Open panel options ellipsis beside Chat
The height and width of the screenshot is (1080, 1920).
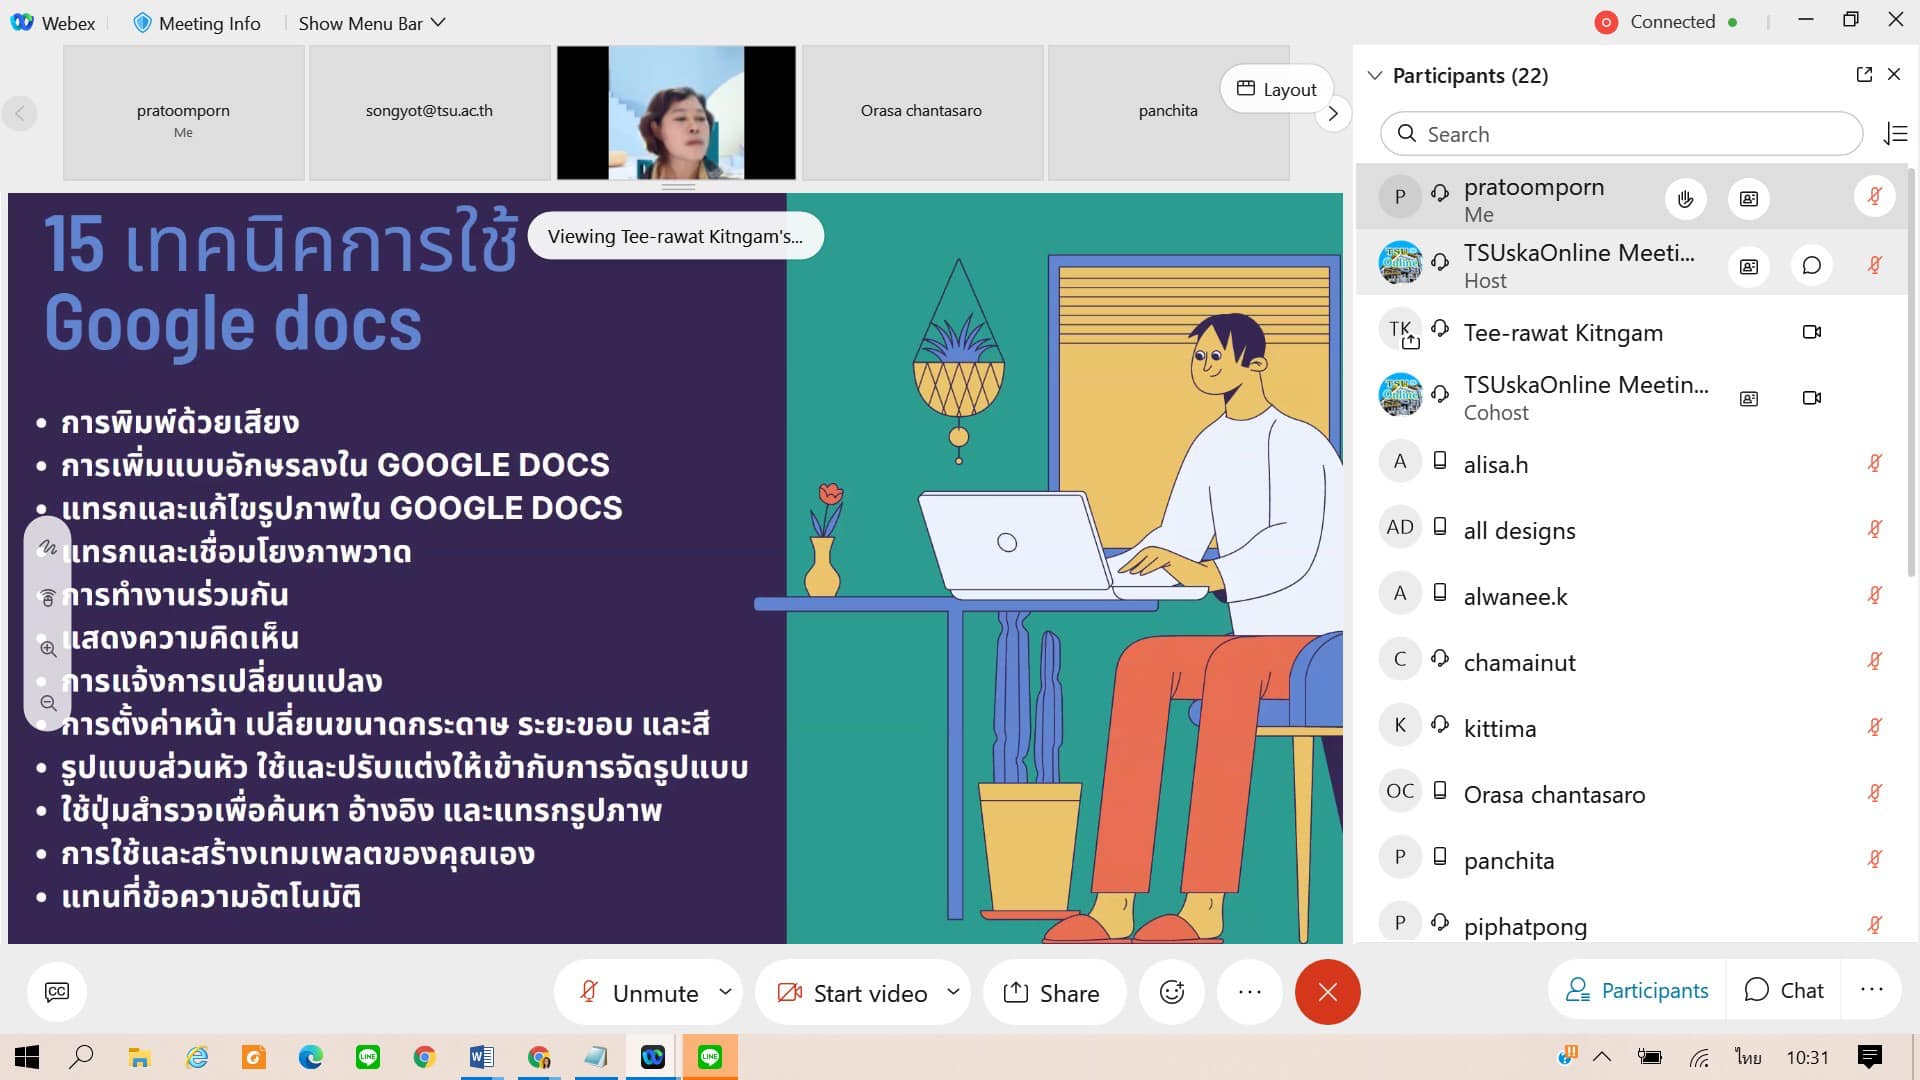tap(1872, 990)
